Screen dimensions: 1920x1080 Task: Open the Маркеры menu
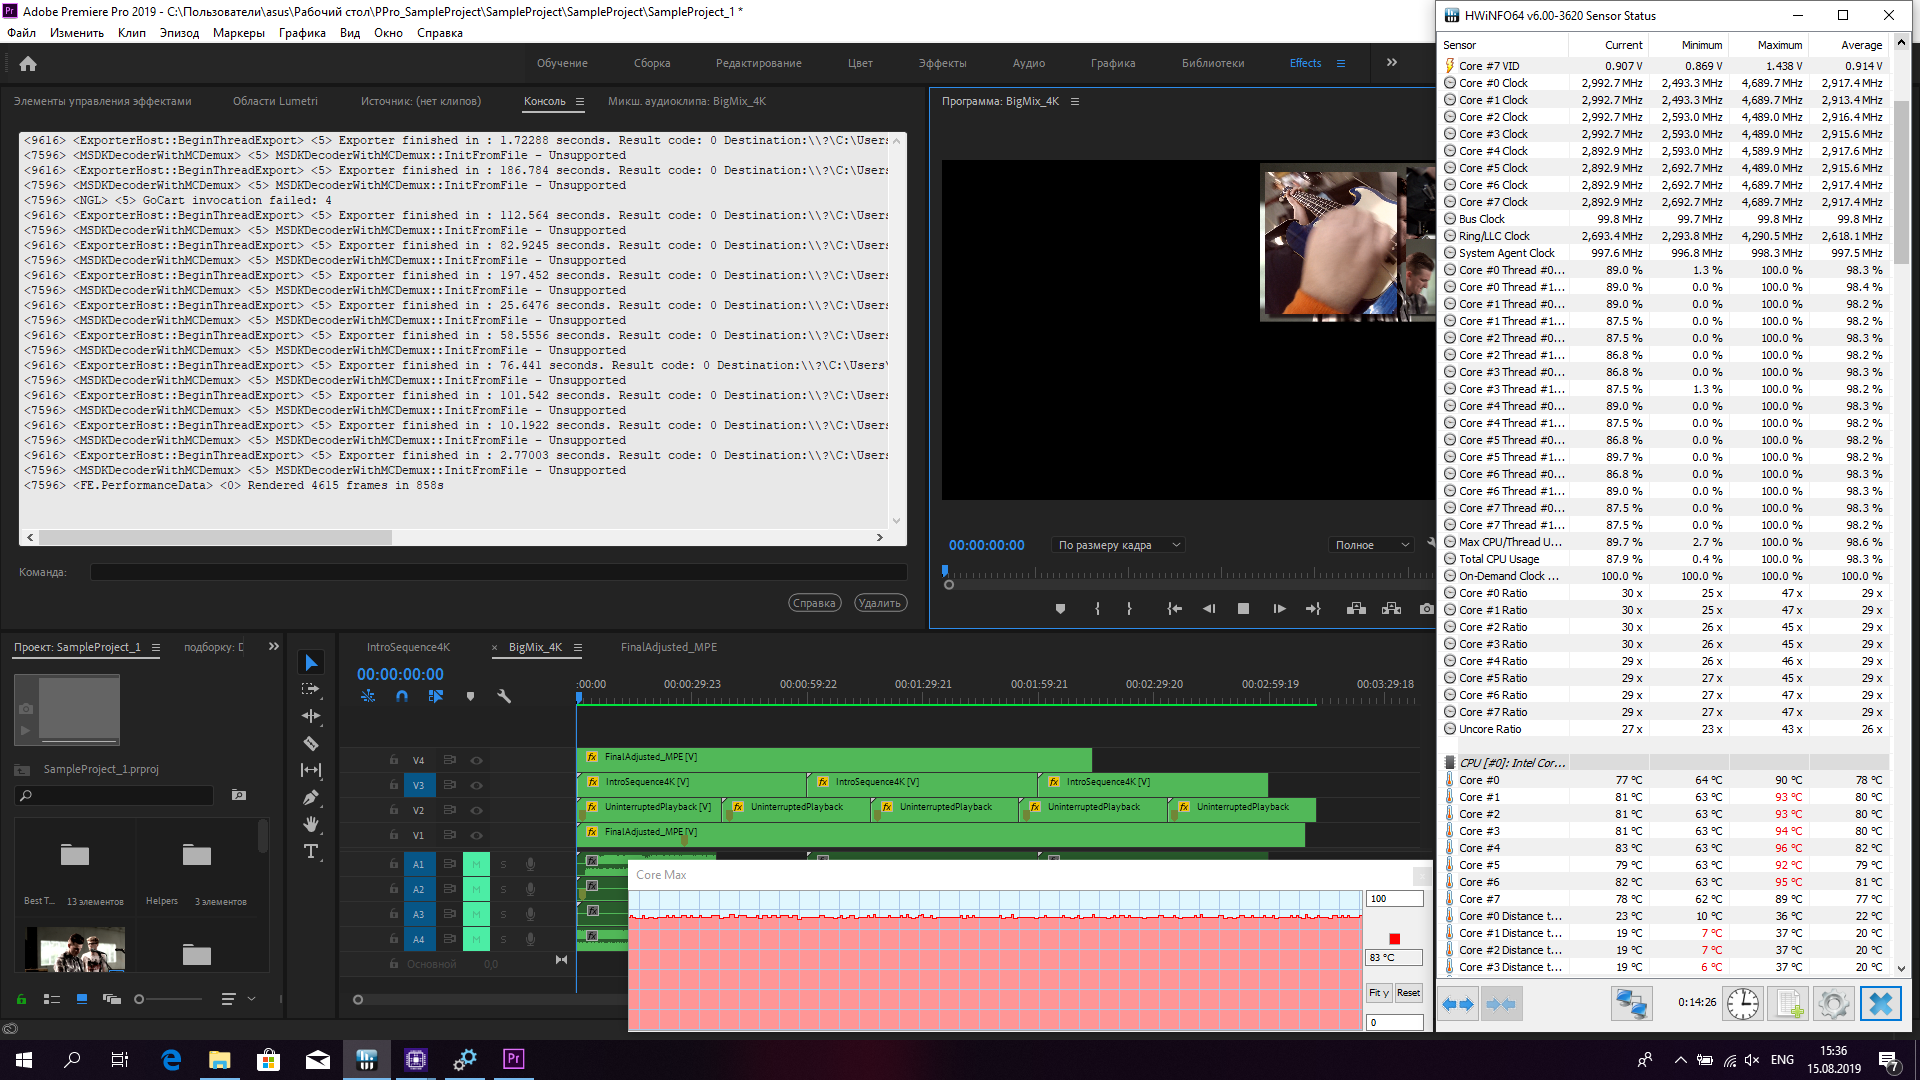239,33
